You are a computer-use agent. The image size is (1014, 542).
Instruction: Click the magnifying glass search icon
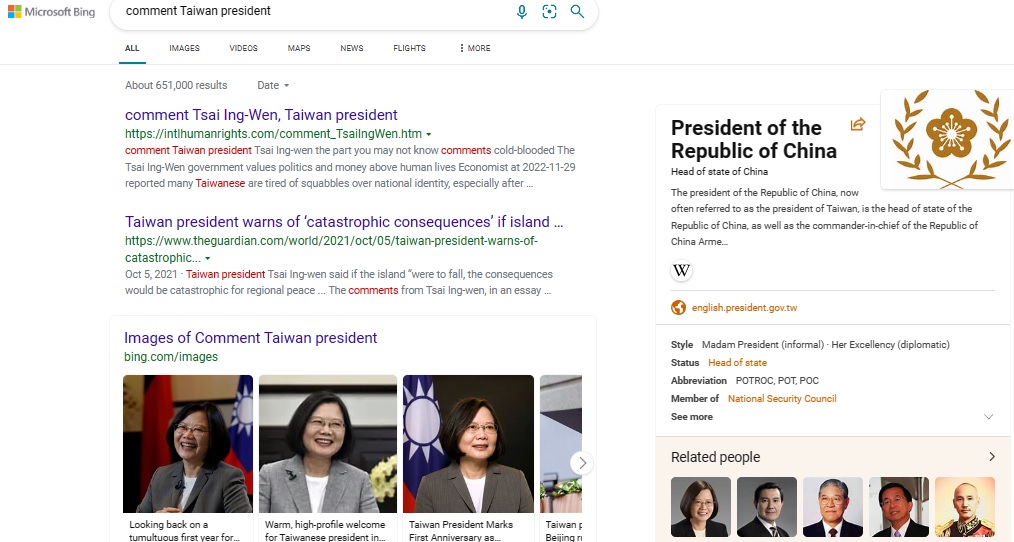coord(577,12)
